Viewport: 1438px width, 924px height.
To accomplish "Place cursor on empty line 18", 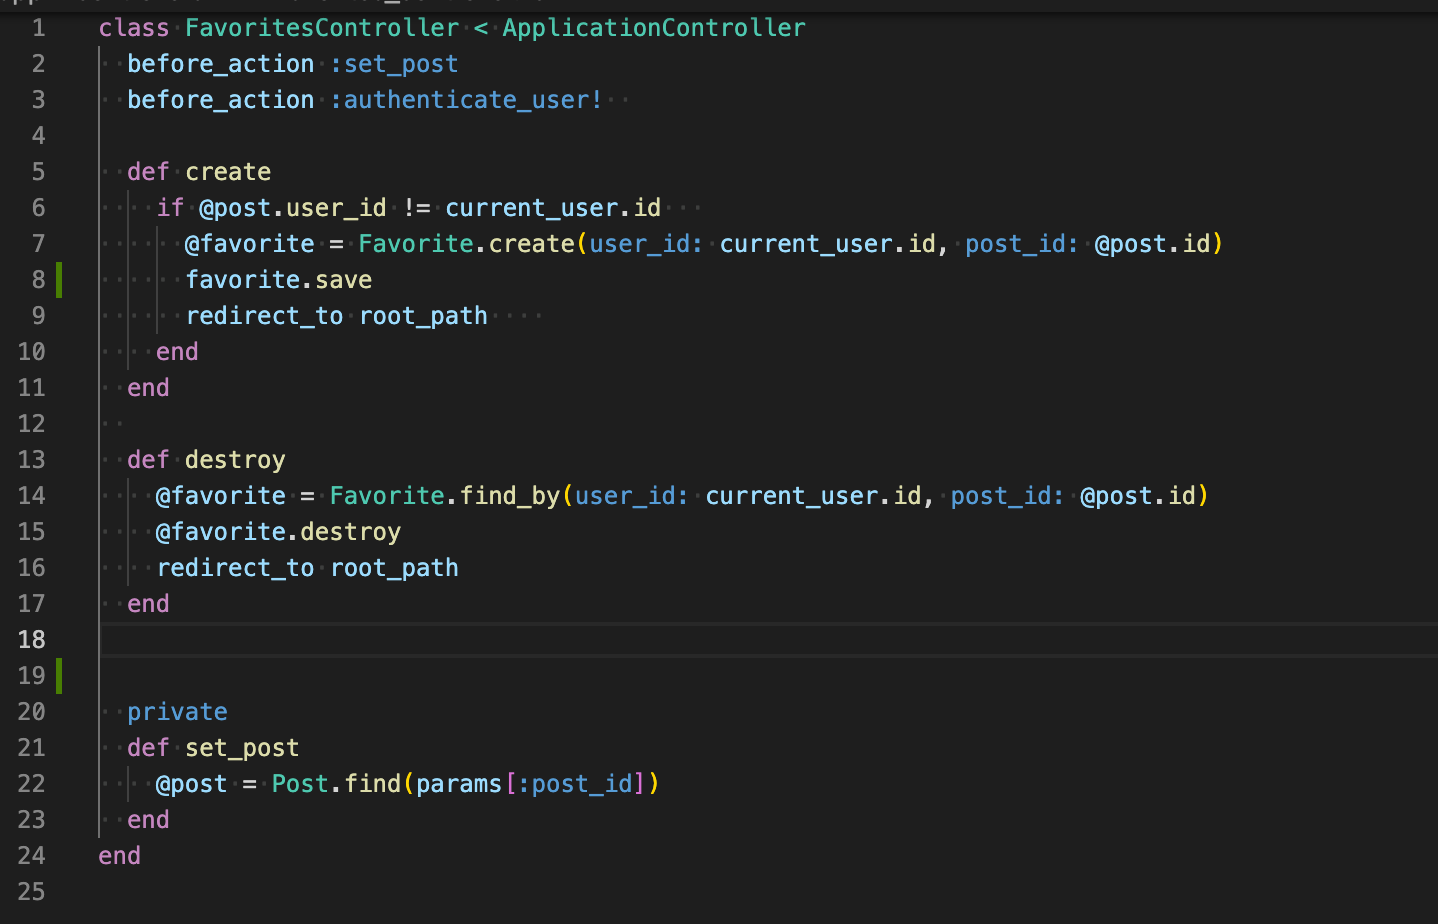I will point(600,640).
